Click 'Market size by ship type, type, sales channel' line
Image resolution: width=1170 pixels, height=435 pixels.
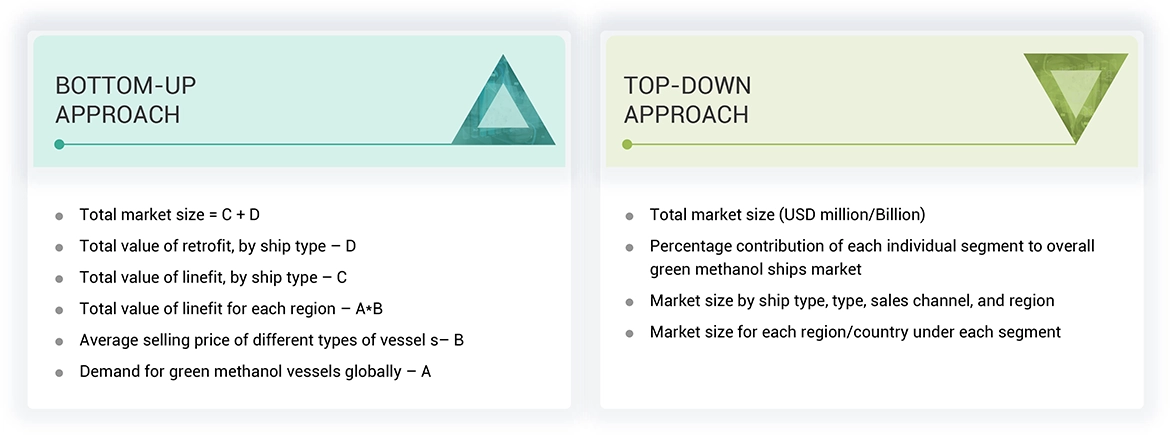[x=851, y=300]
